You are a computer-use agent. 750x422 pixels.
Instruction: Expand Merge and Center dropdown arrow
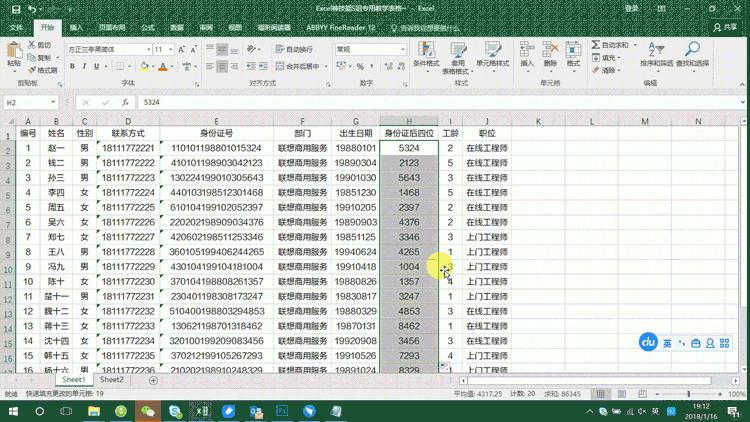tap(326, 66)
